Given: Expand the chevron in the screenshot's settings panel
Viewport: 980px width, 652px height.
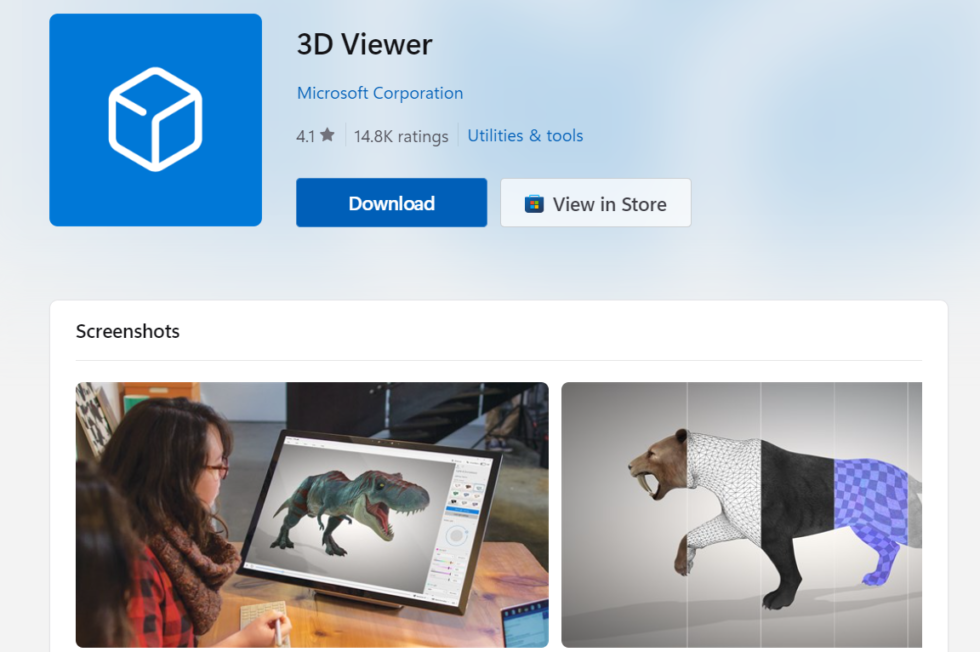Looking at the screenshot, I should tap(484, 478).
